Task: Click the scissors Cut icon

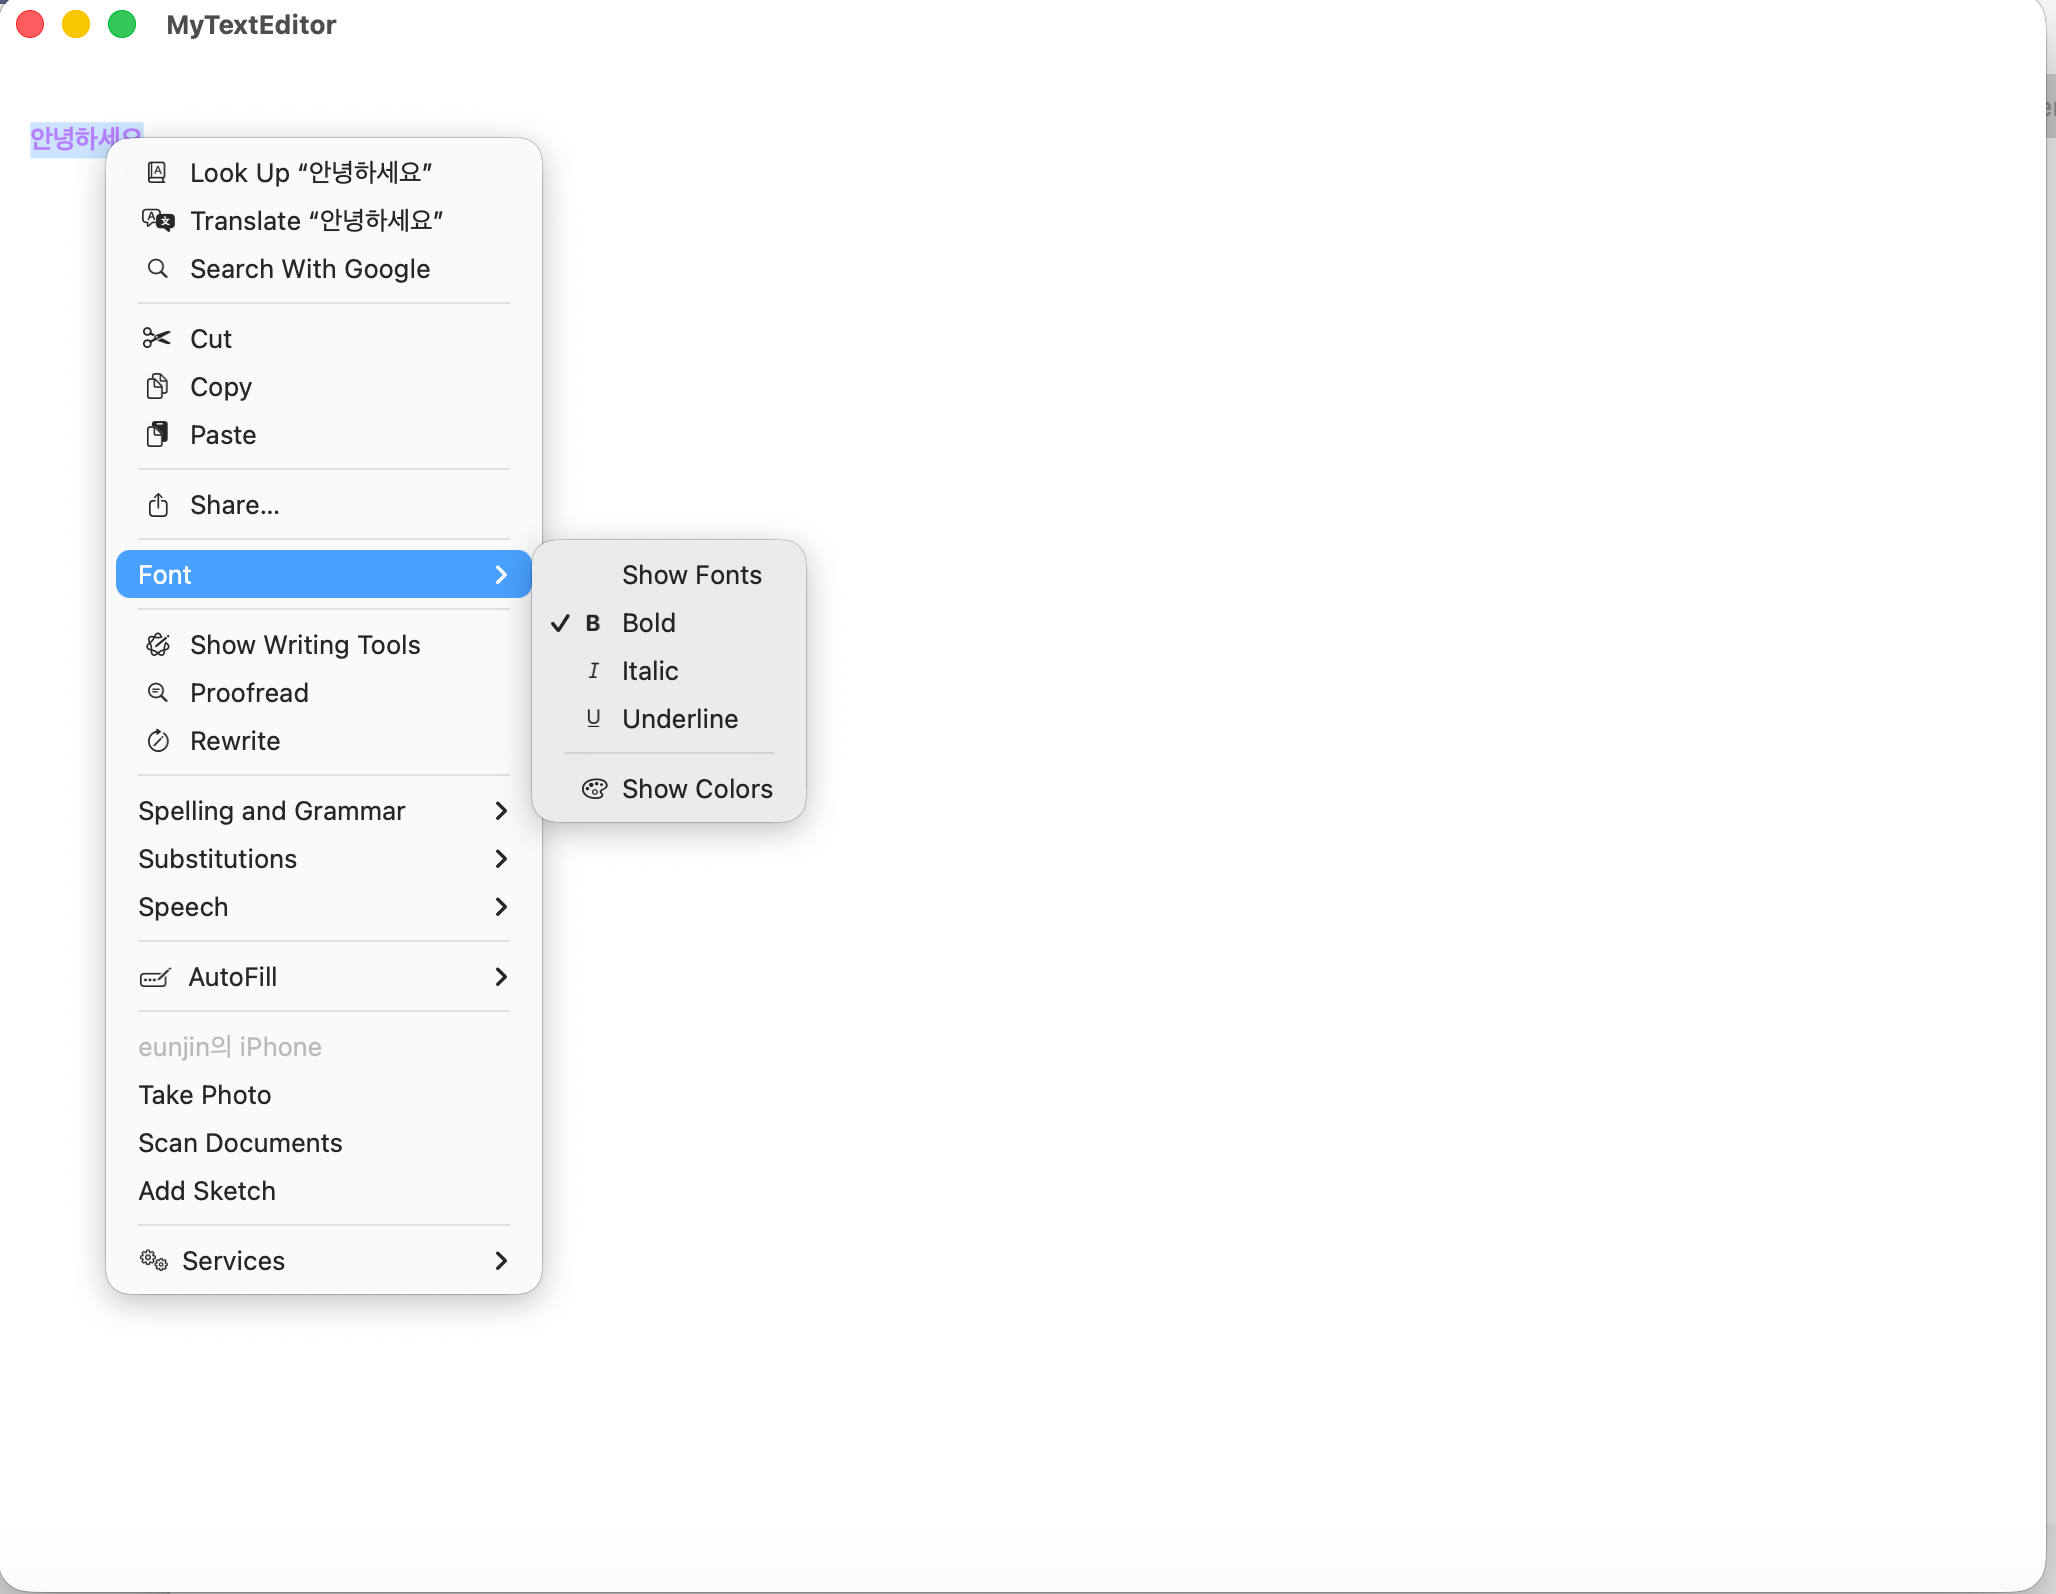Action: click(157, 338)
